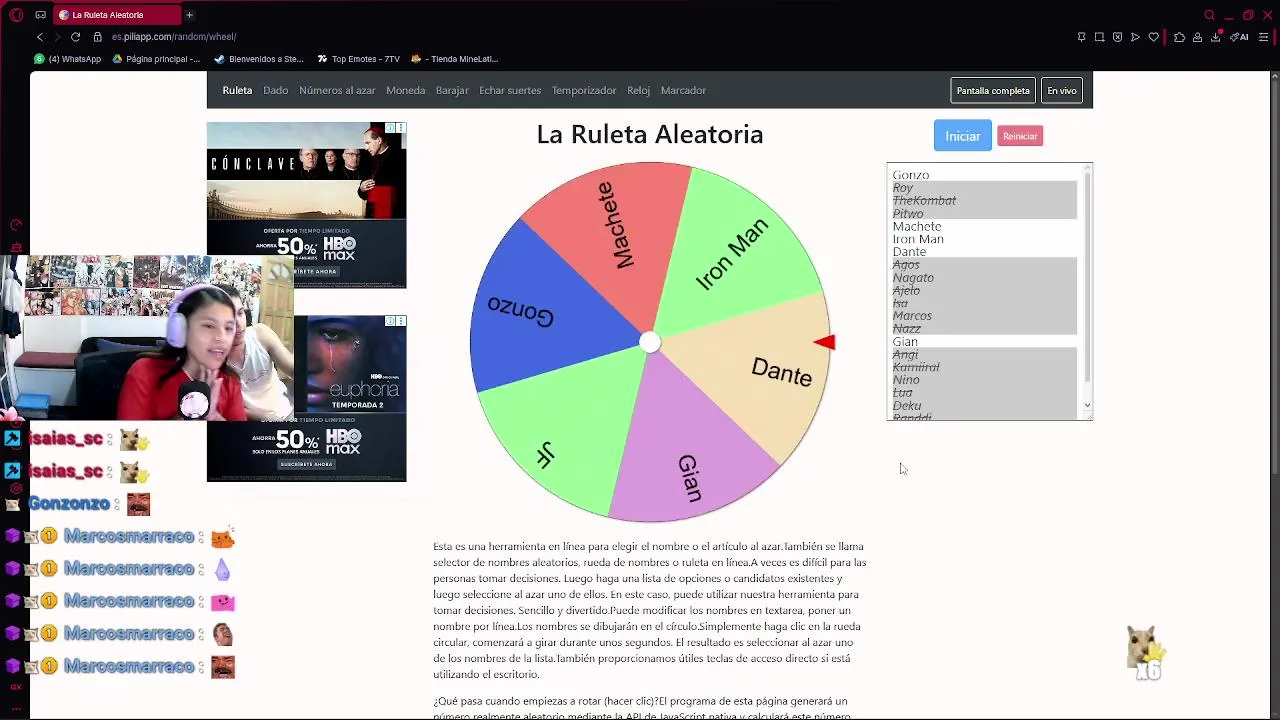1280x720 pixels.
Task: Open the Aria AI assistant icon
Action: [1239, 37]
